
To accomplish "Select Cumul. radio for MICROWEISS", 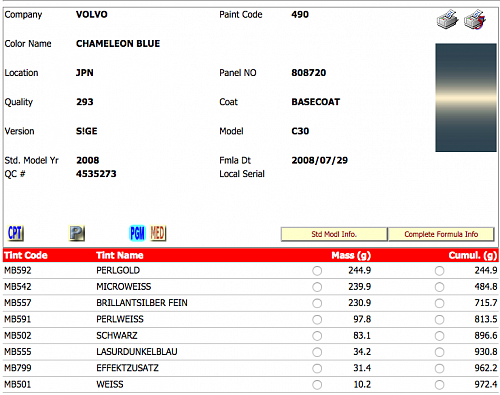I will [439, 287].
